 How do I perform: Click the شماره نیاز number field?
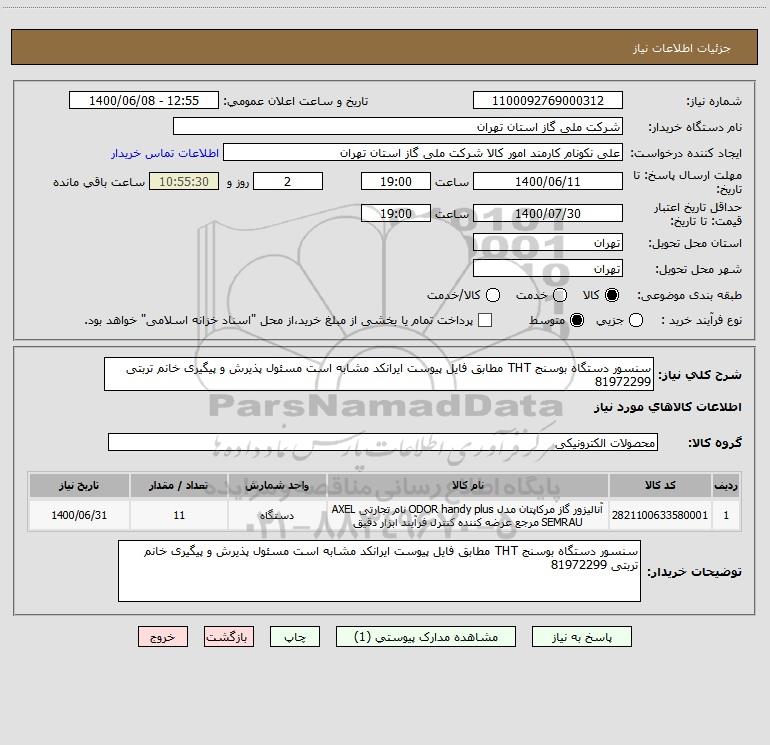click(x=548, y=101)
